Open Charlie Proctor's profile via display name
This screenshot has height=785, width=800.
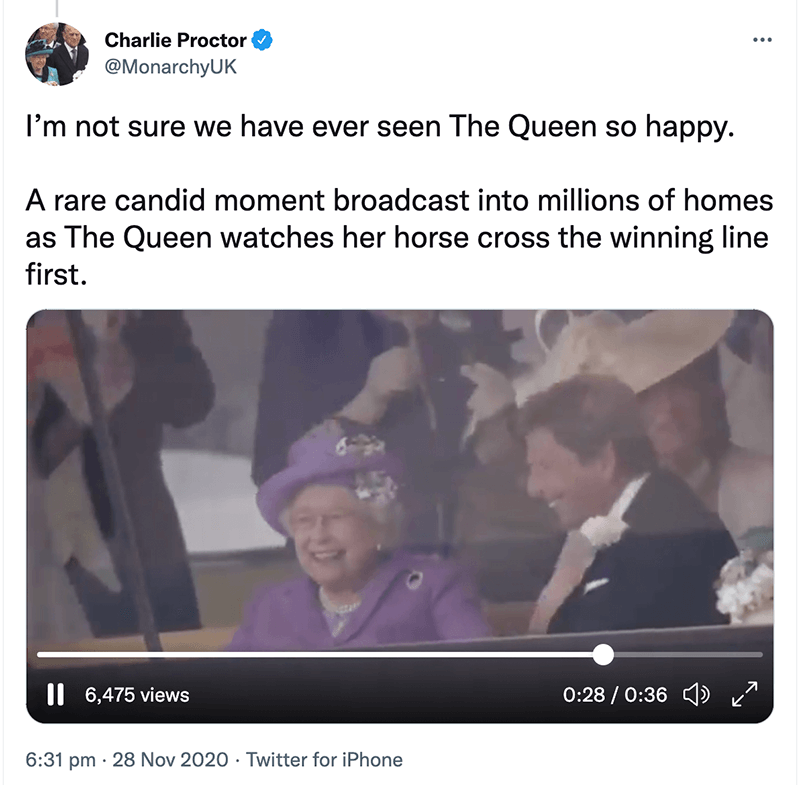(176, 40)
